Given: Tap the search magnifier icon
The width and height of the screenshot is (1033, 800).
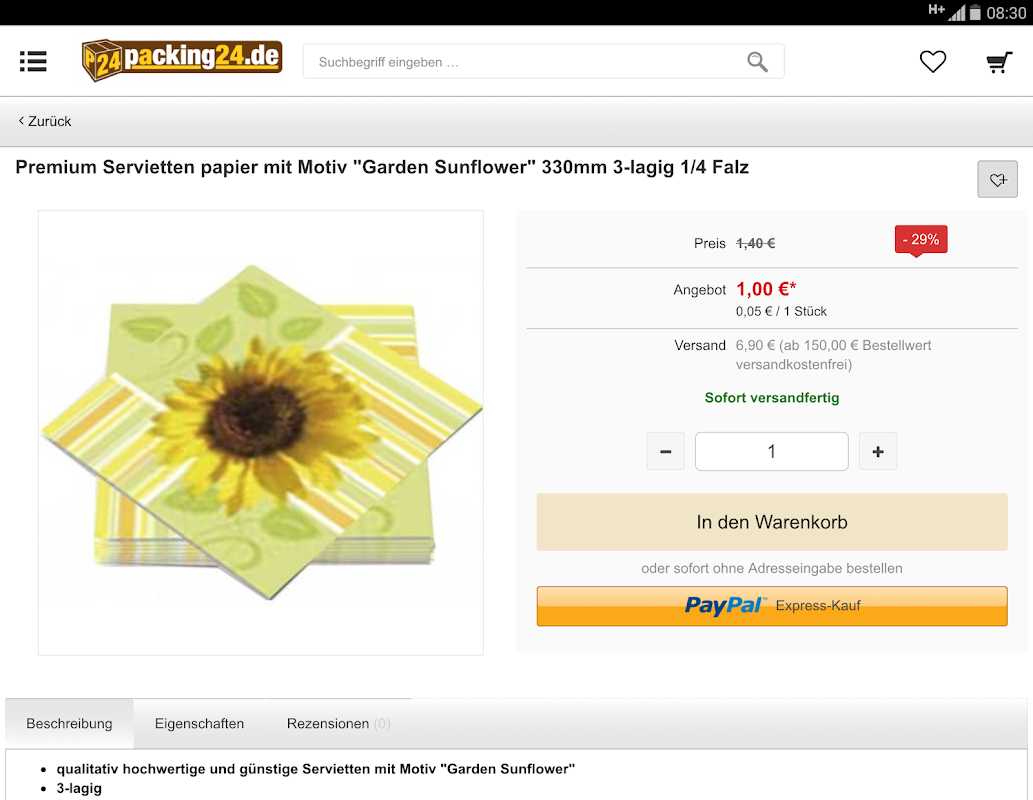Looking at the screenshot, I should pos(757,62).
